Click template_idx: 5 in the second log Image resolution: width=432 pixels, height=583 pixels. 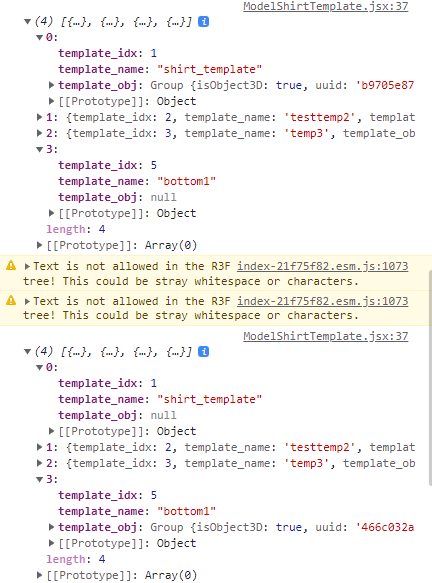108,495
